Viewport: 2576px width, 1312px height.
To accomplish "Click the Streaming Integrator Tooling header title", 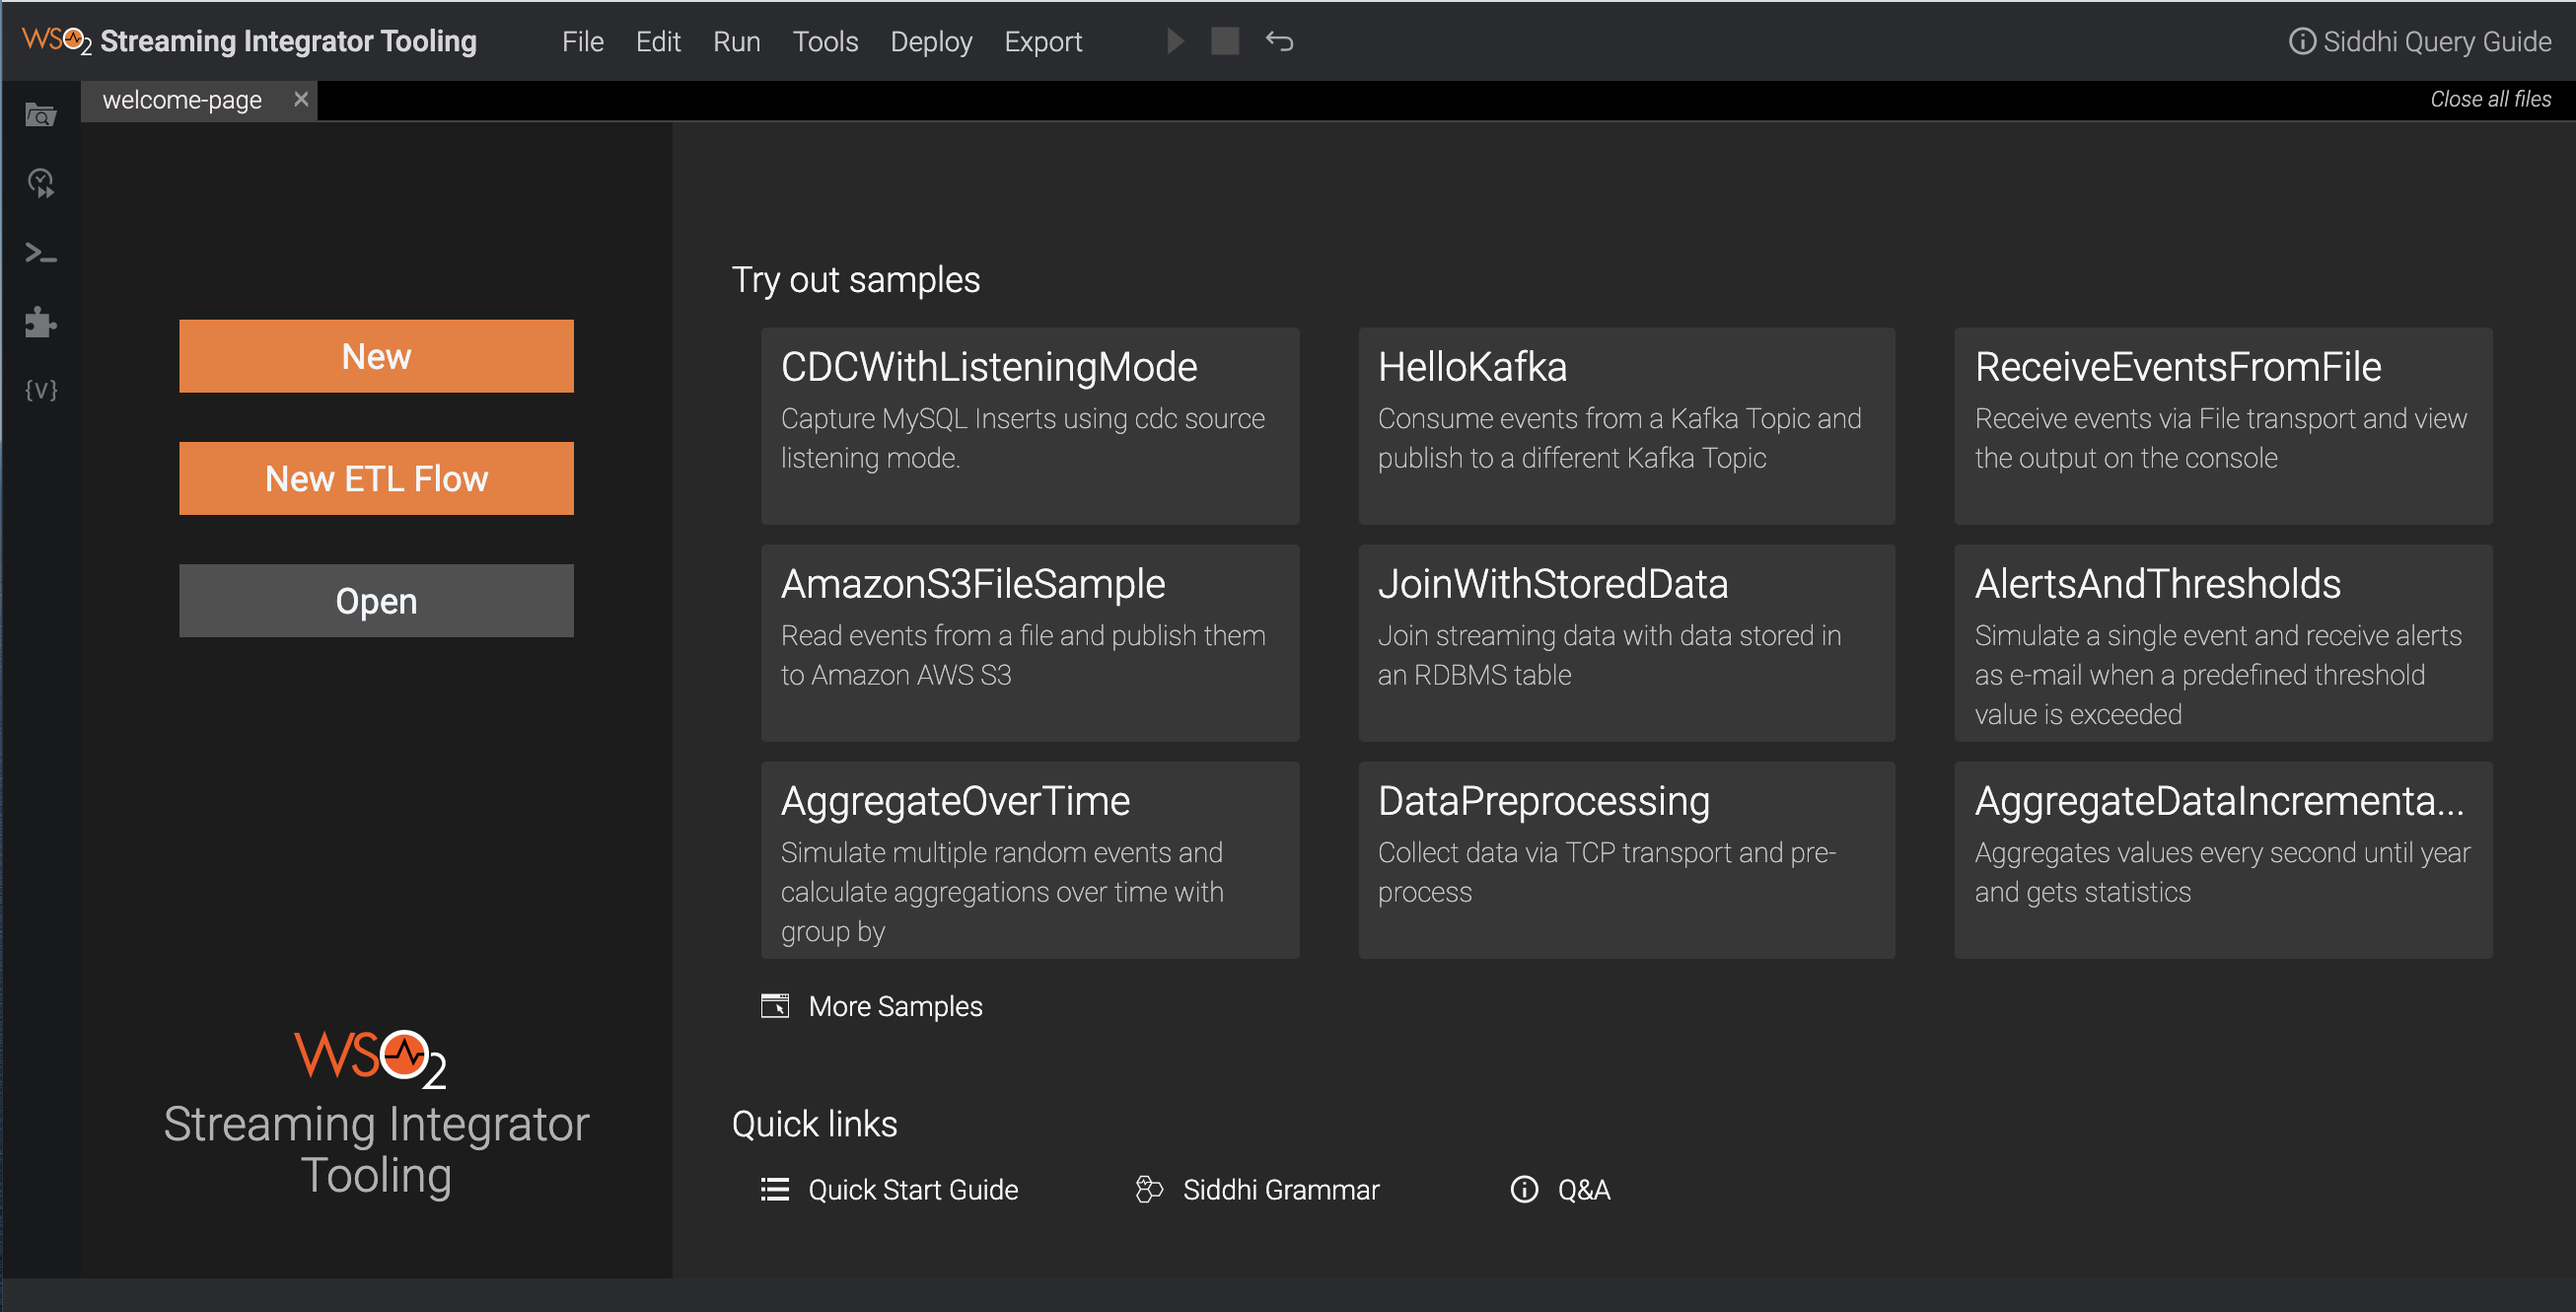I will point(288,41).
